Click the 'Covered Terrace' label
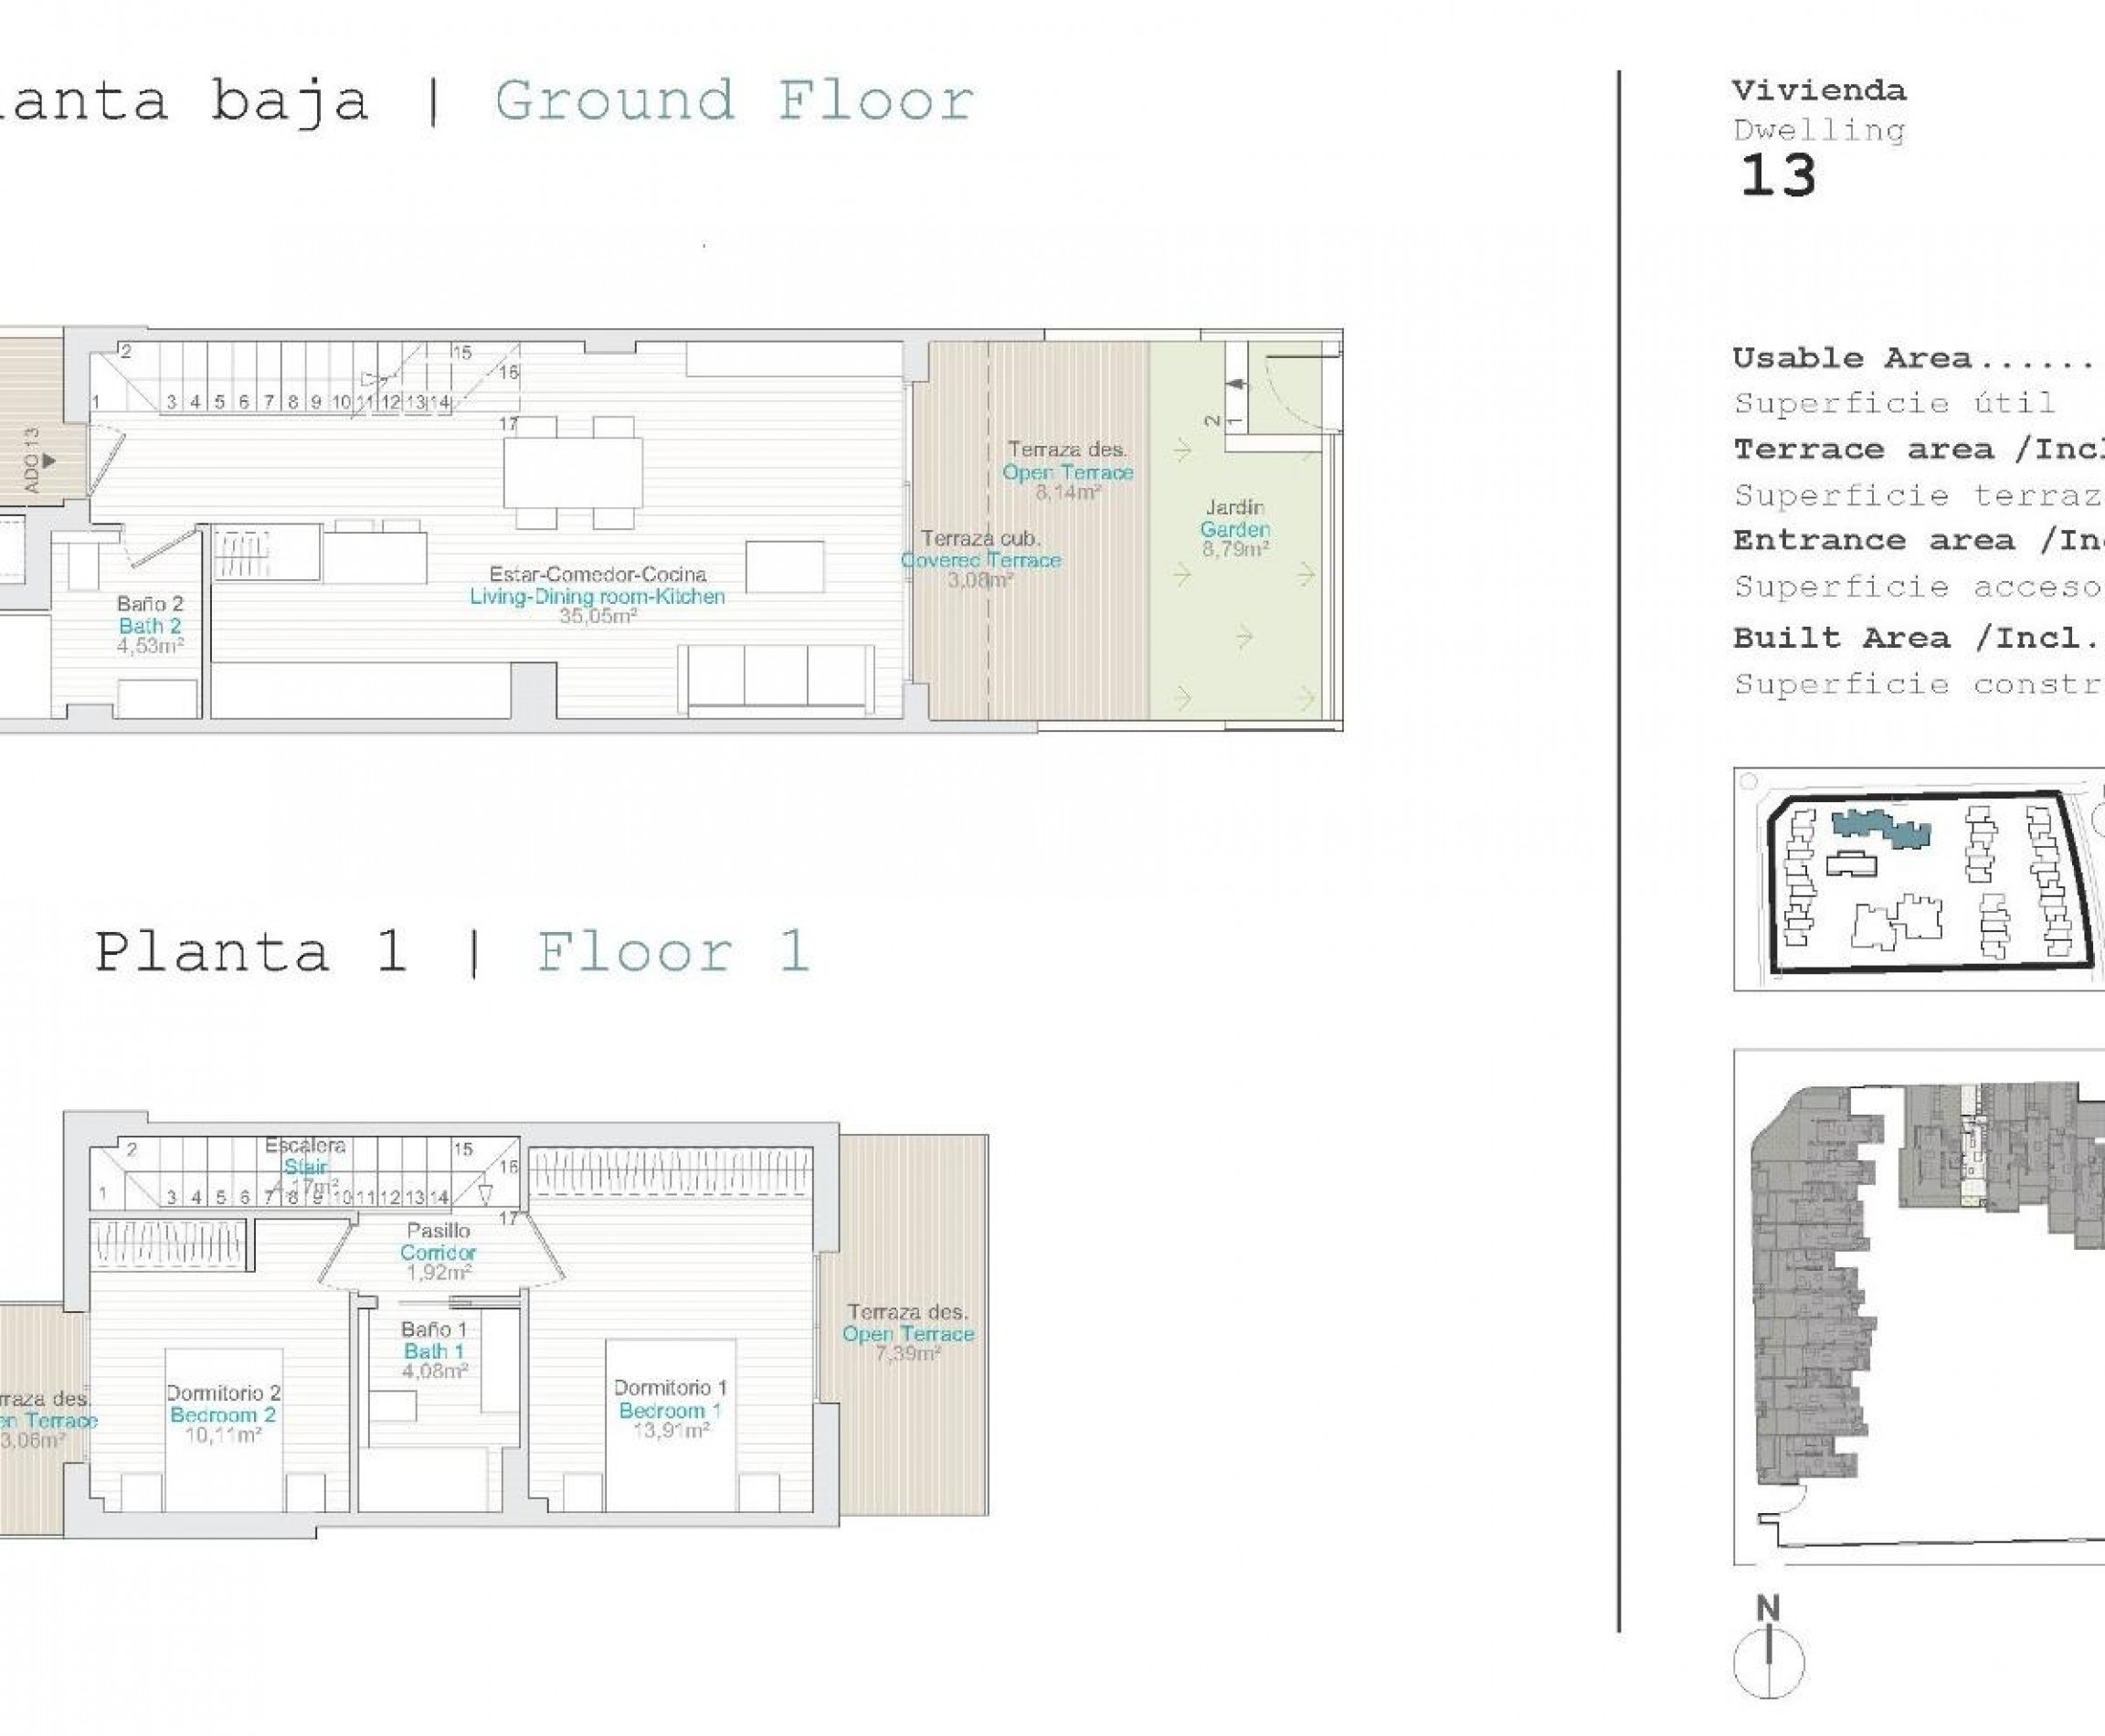Screen dimensions: 2105x1736 (x=981, y=560)
